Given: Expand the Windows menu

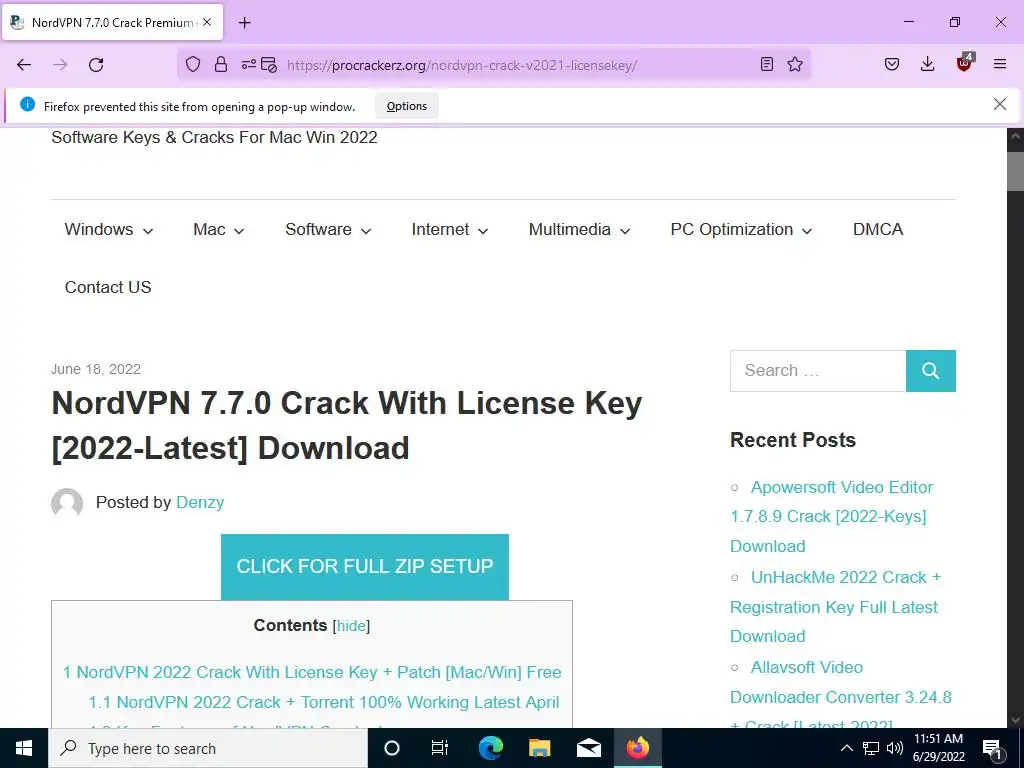Looking at the screenshot, I should tap(108, 229).
